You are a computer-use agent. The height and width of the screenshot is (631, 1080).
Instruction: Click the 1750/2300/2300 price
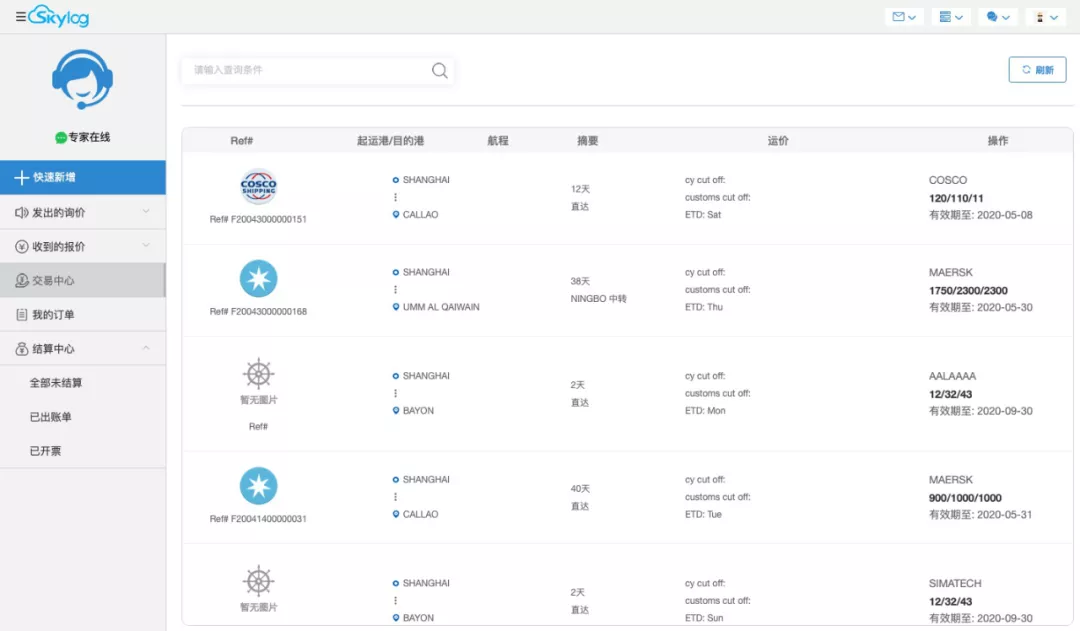(x=968, y=291)
